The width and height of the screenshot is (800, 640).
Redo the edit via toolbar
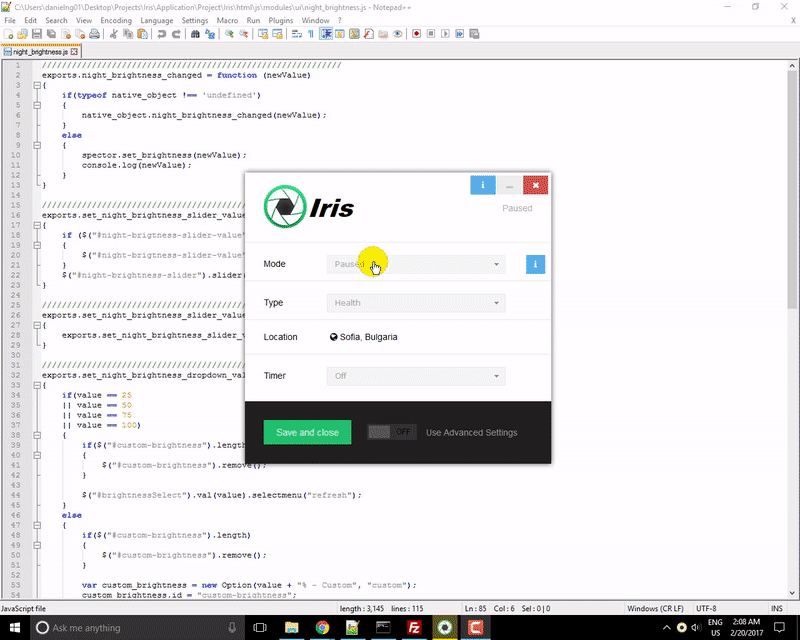pos(176,34)
